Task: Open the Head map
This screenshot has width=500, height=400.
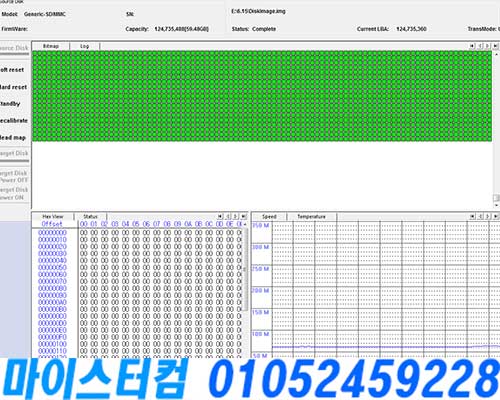Action: [13, 137]
